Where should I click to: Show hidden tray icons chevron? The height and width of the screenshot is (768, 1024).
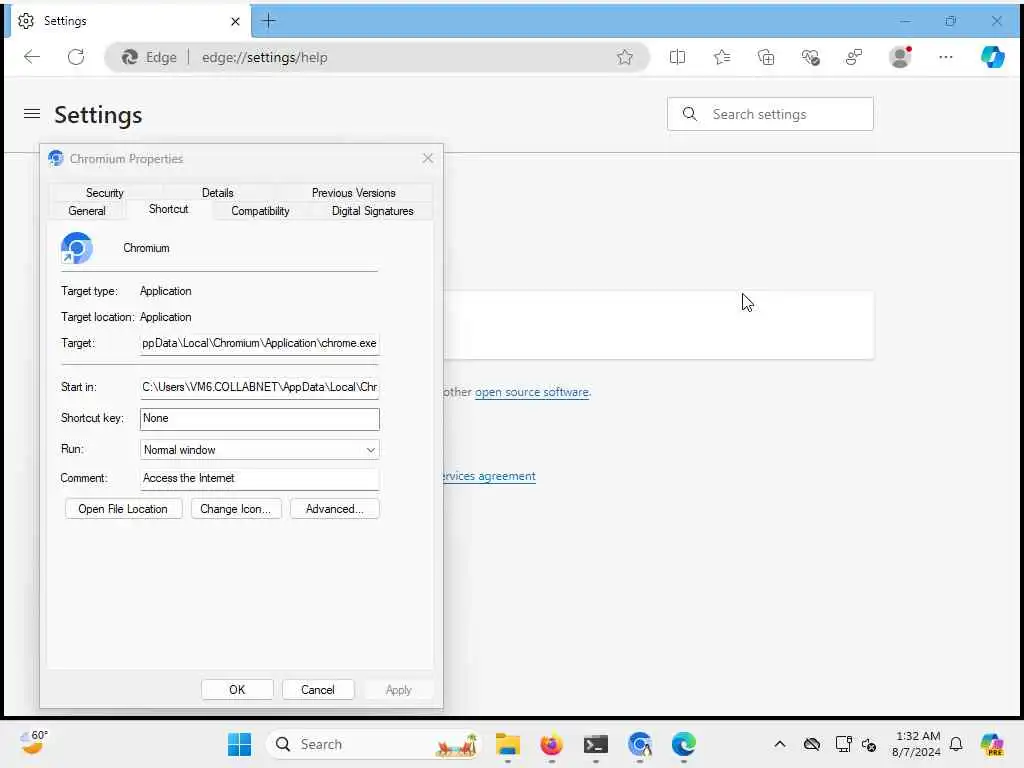tap(780, 744)
